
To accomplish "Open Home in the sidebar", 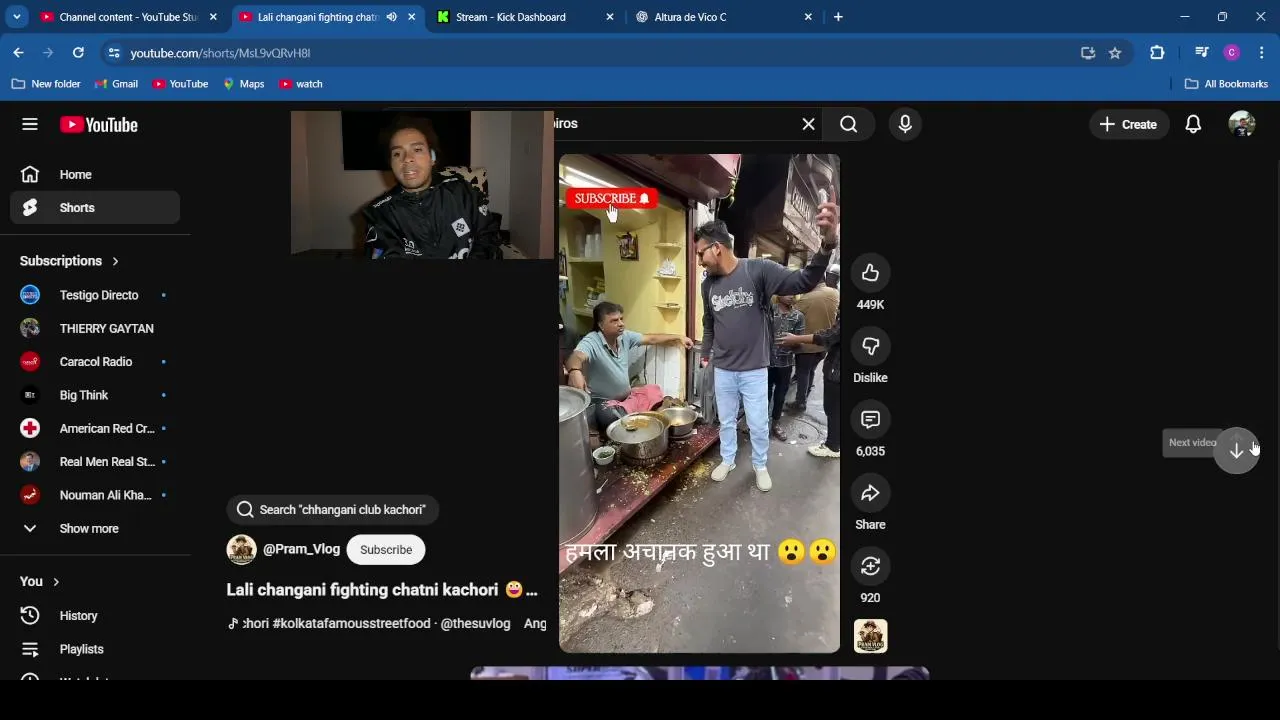I will [x=96, y=174].
